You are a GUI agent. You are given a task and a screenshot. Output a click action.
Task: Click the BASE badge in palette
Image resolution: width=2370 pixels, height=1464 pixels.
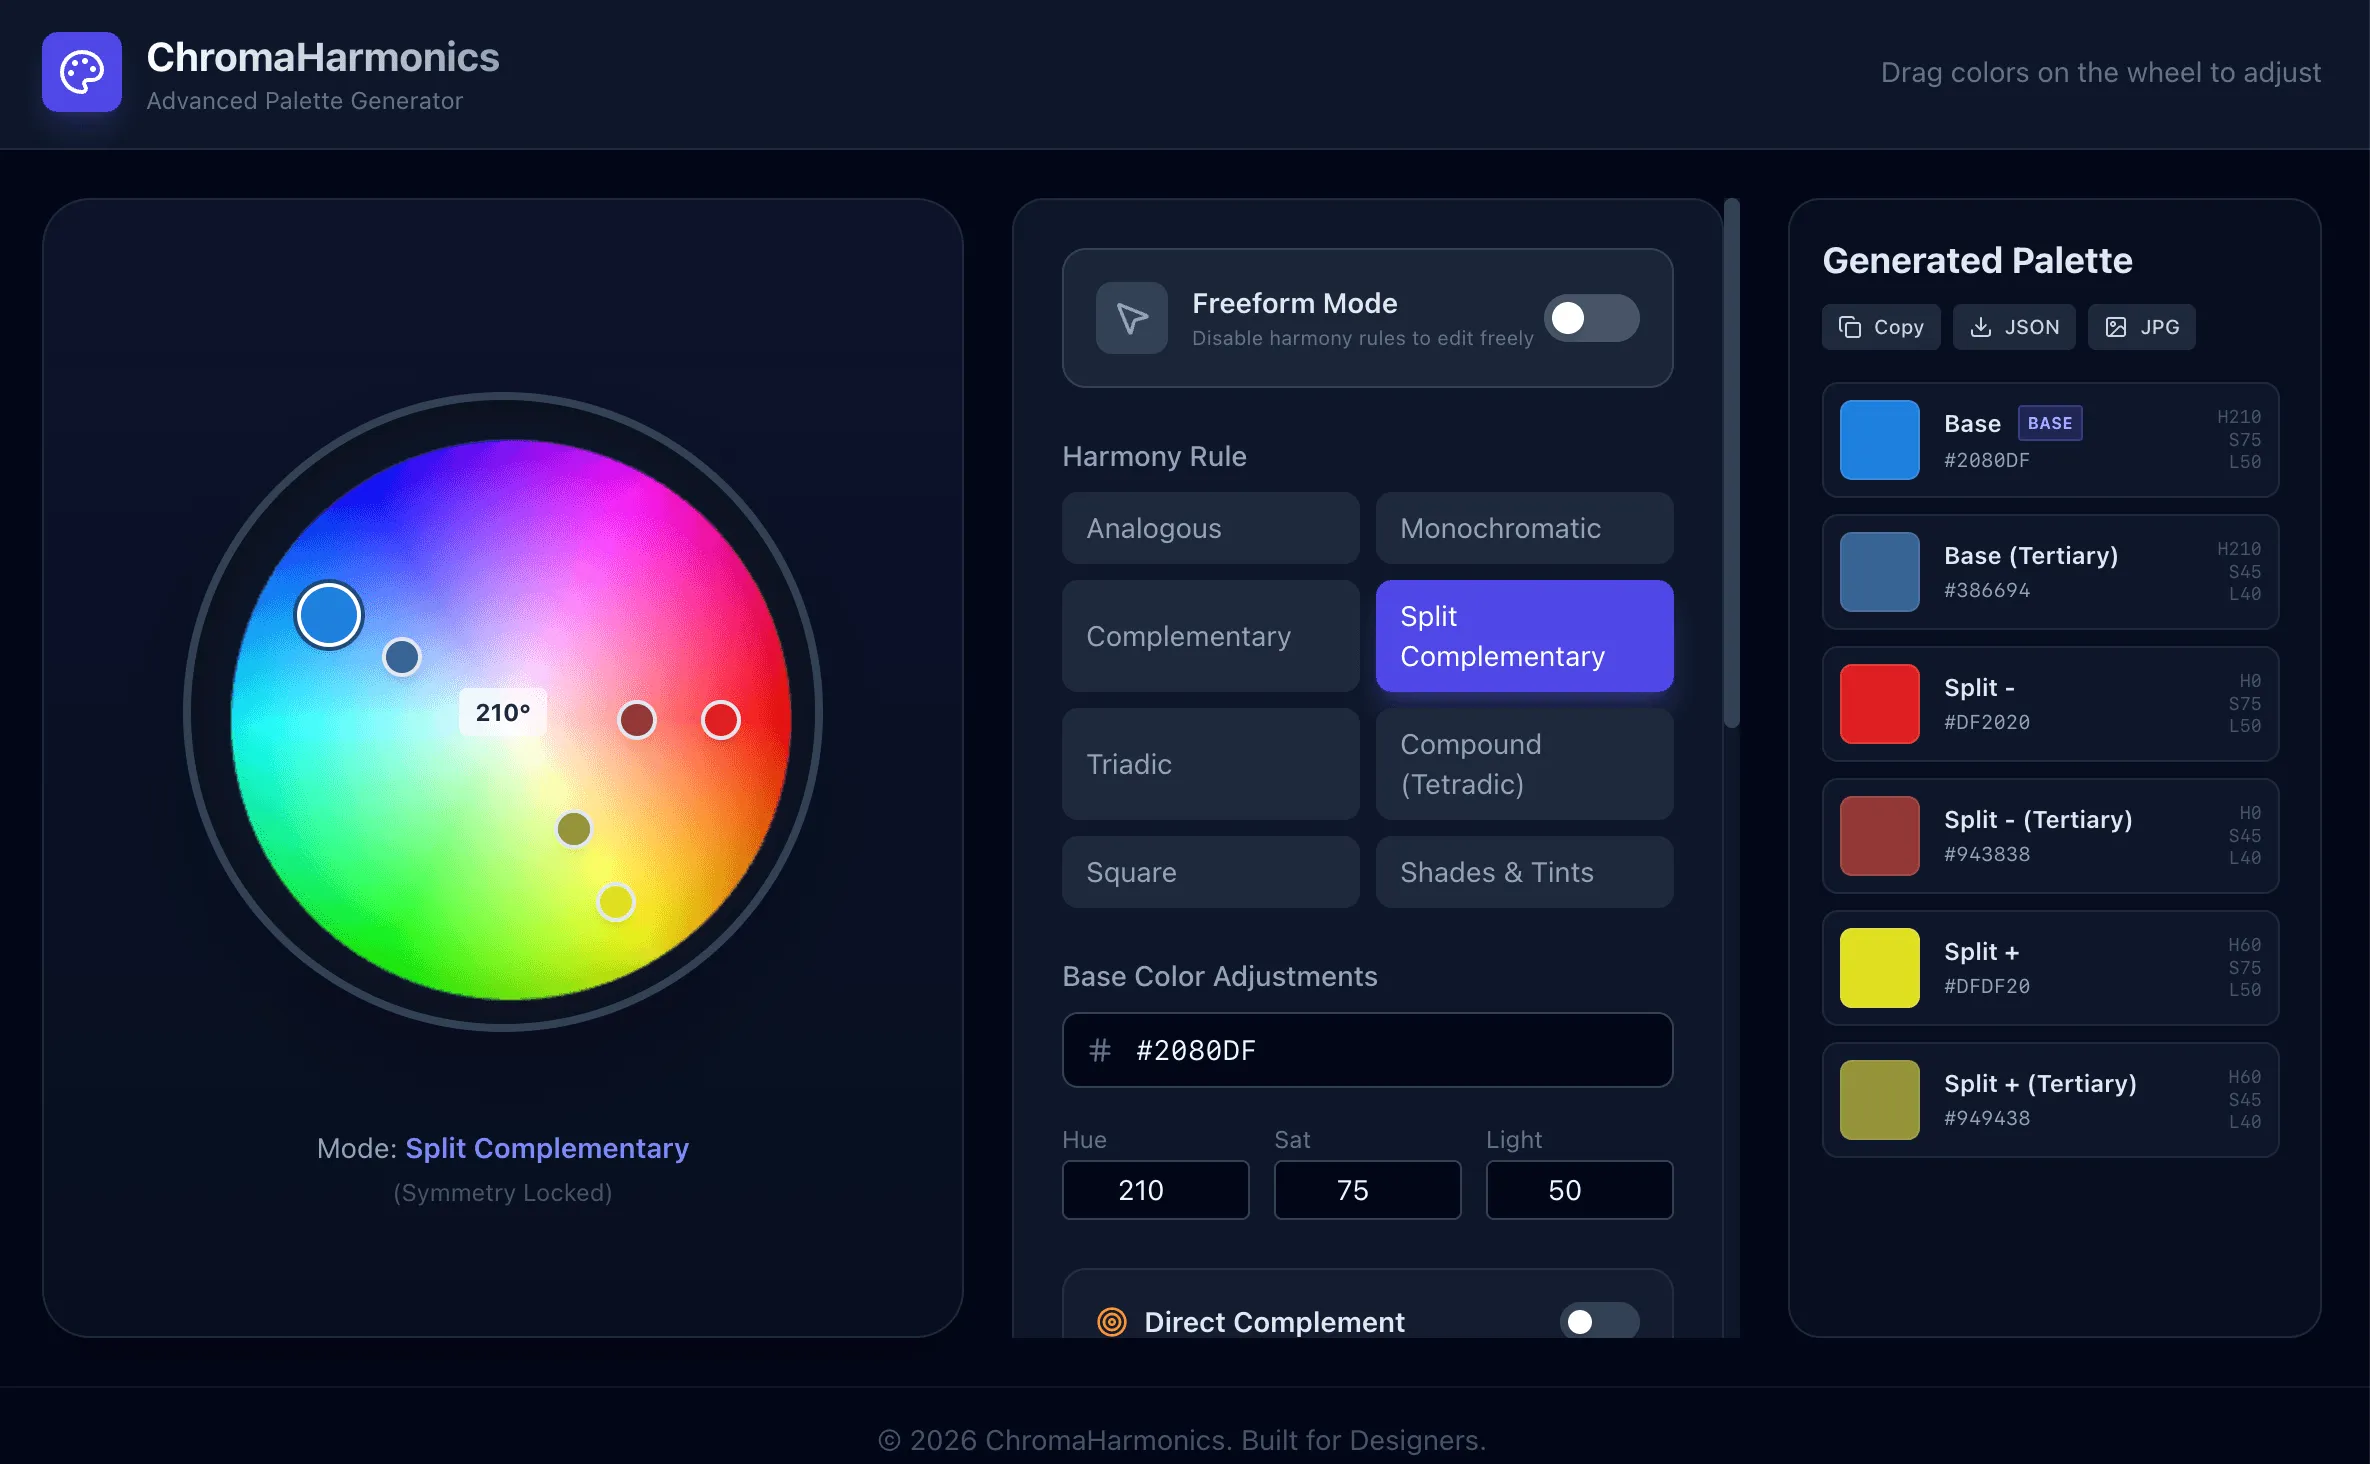pyautogui.click(x=2050, y=423)
